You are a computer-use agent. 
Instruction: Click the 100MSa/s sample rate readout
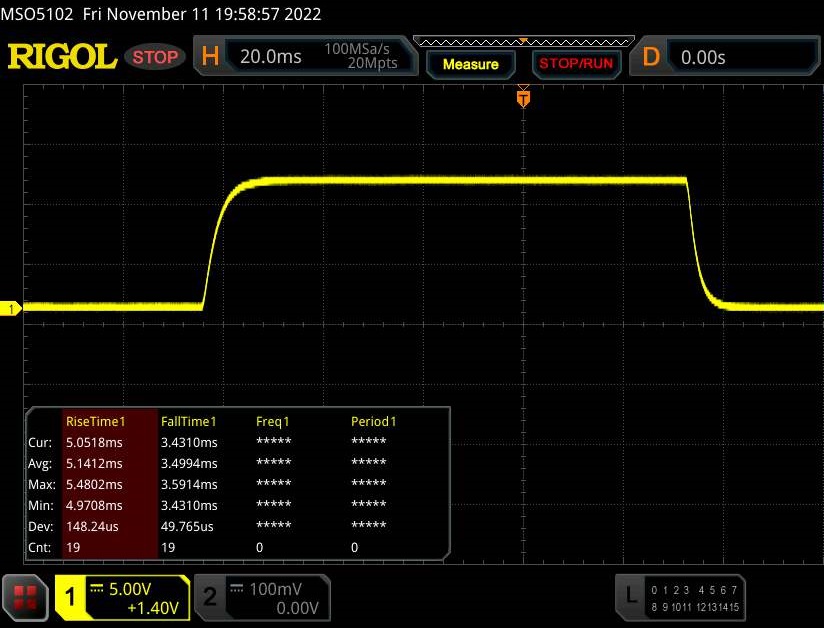pos(357,49)
